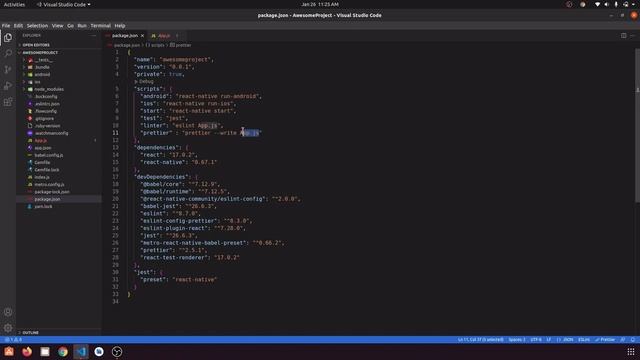Viewport: 640px width, 360px height.
Task: Switch to the package.json editor tab
Action: coord(125,36)
